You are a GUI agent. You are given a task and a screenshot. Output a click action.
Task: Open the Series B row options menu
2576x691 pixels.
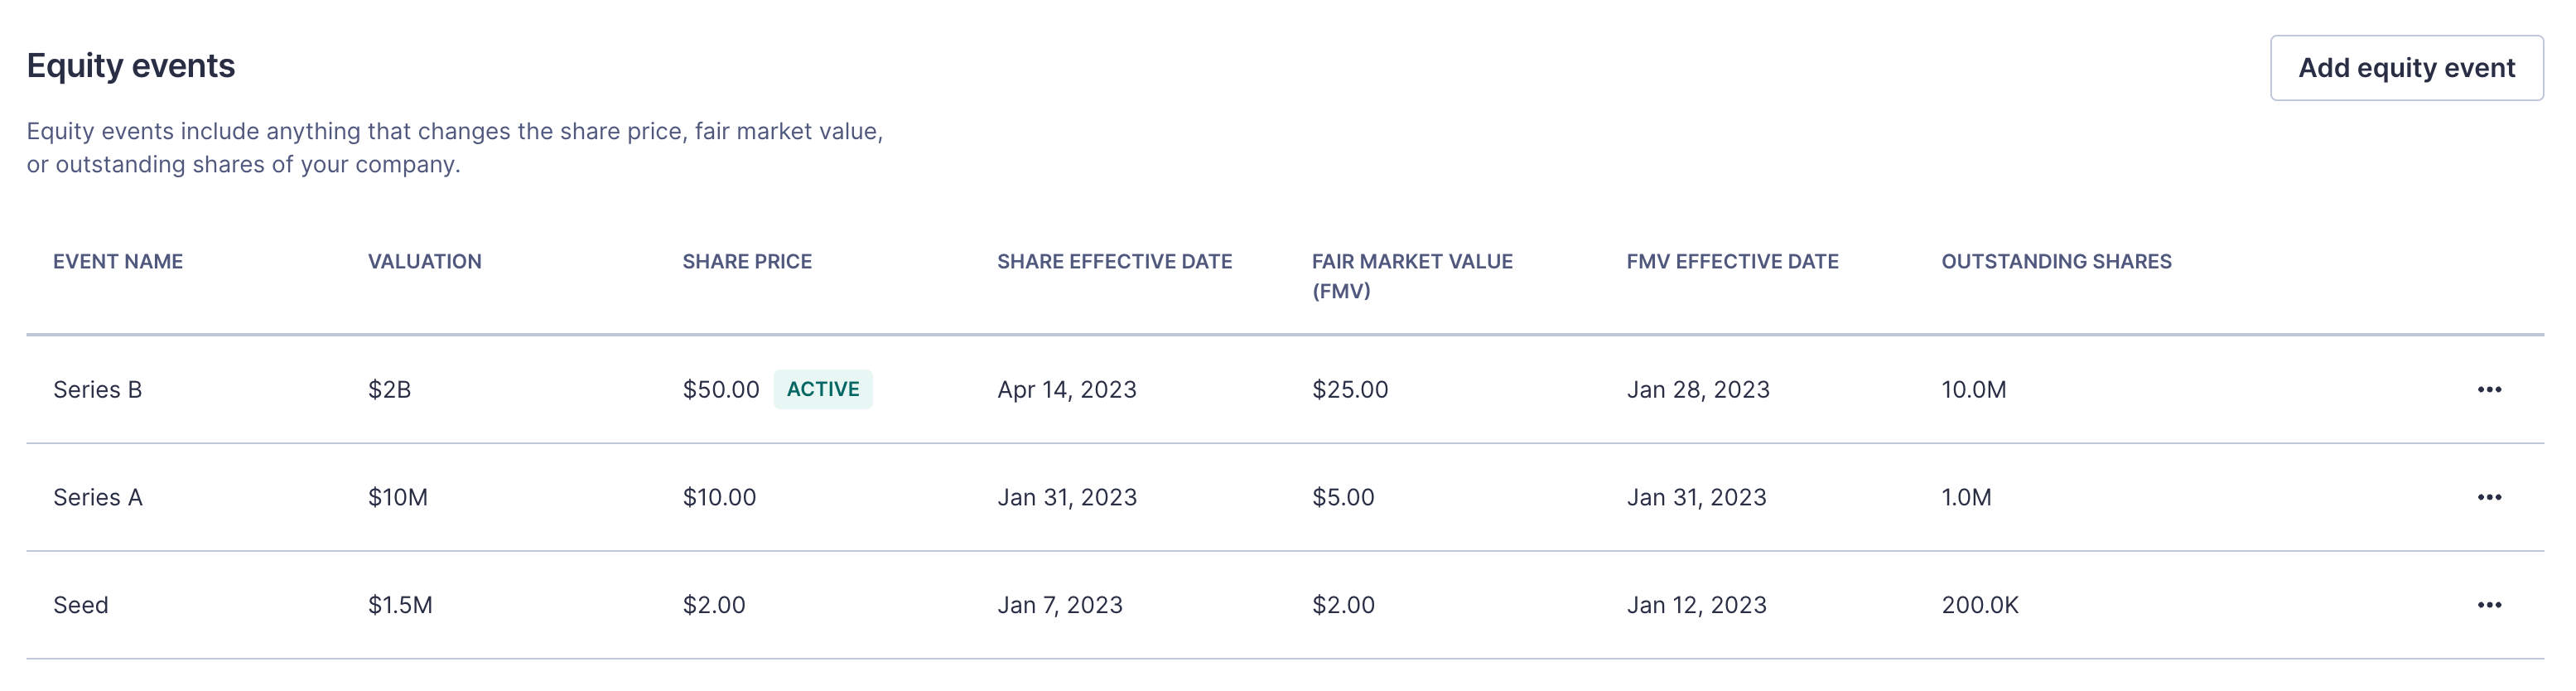pyautogui.click(x=2488, y=389)
